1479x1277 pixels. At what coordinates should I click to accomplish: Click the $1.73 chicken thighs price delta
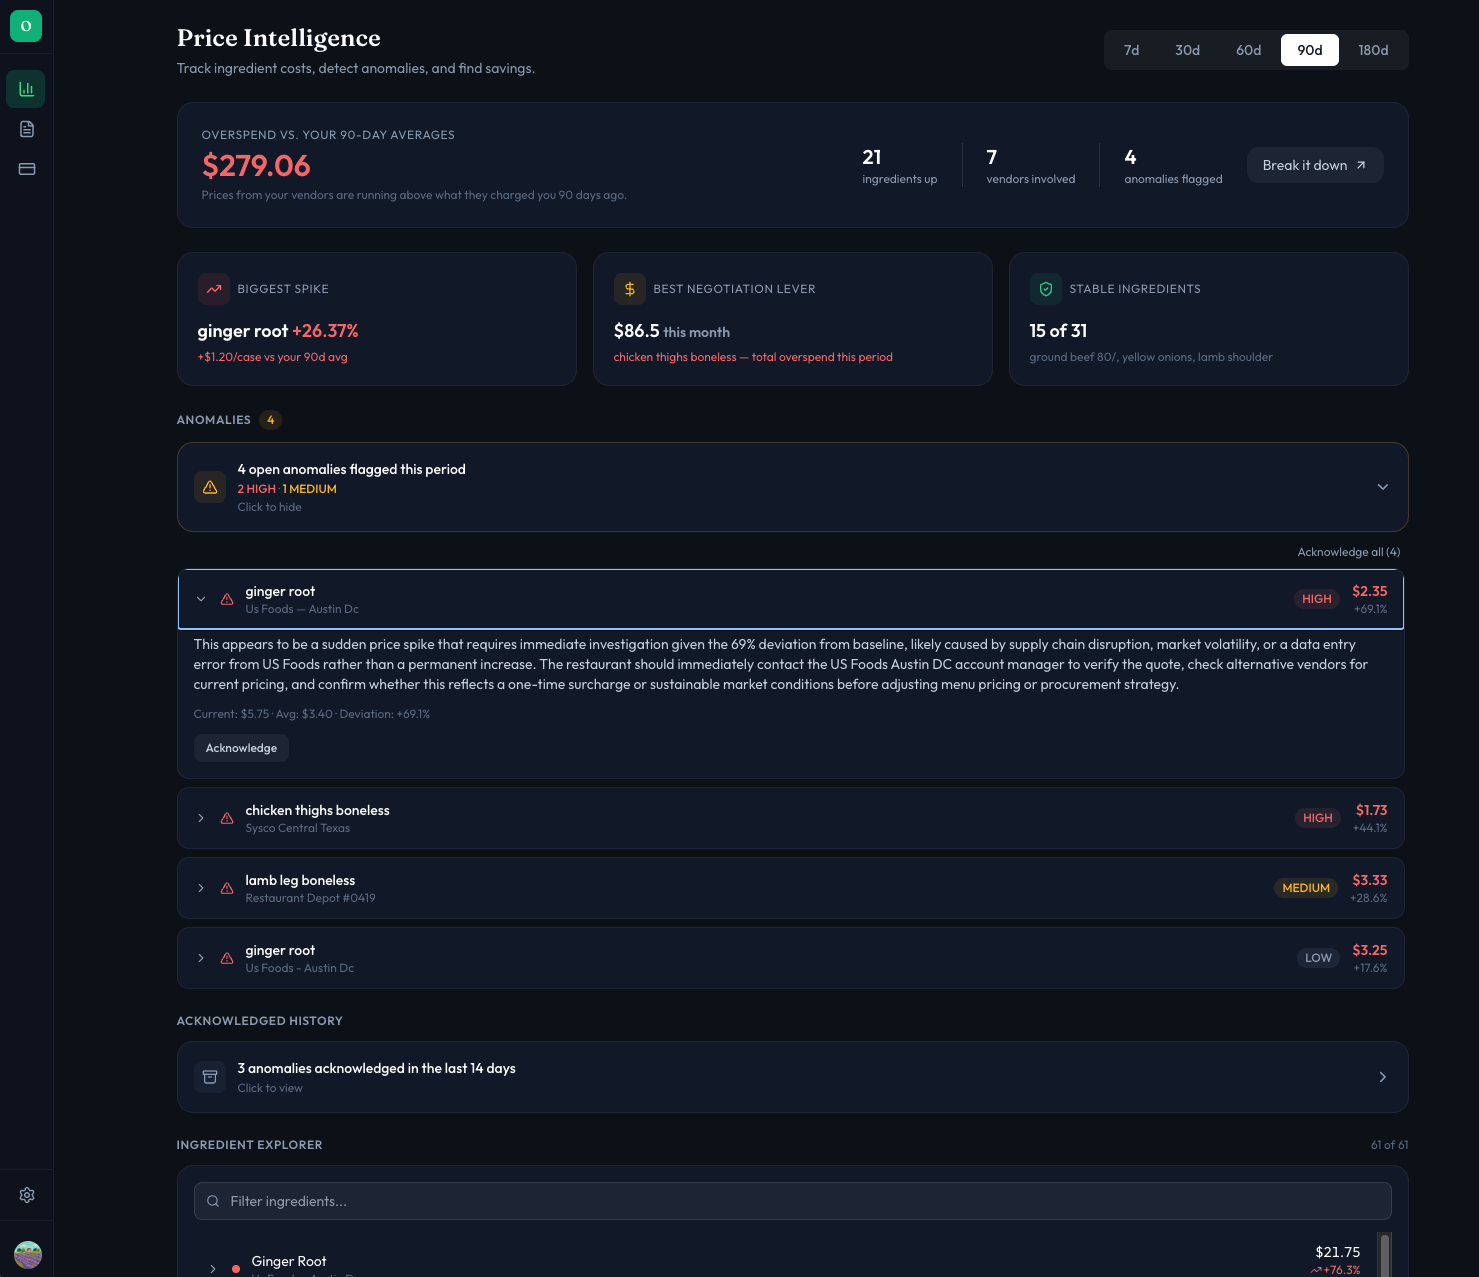pos(1372,810)
